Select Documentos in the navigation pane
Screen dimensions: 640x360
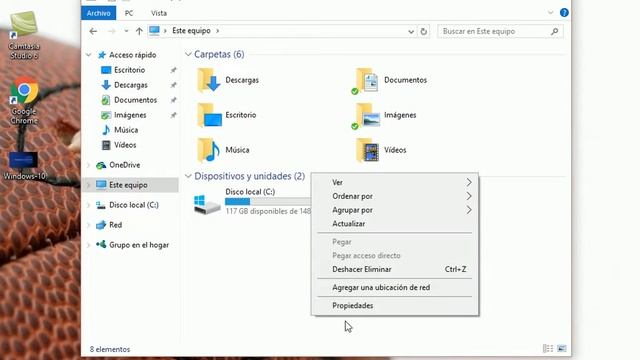click(135, 100)
